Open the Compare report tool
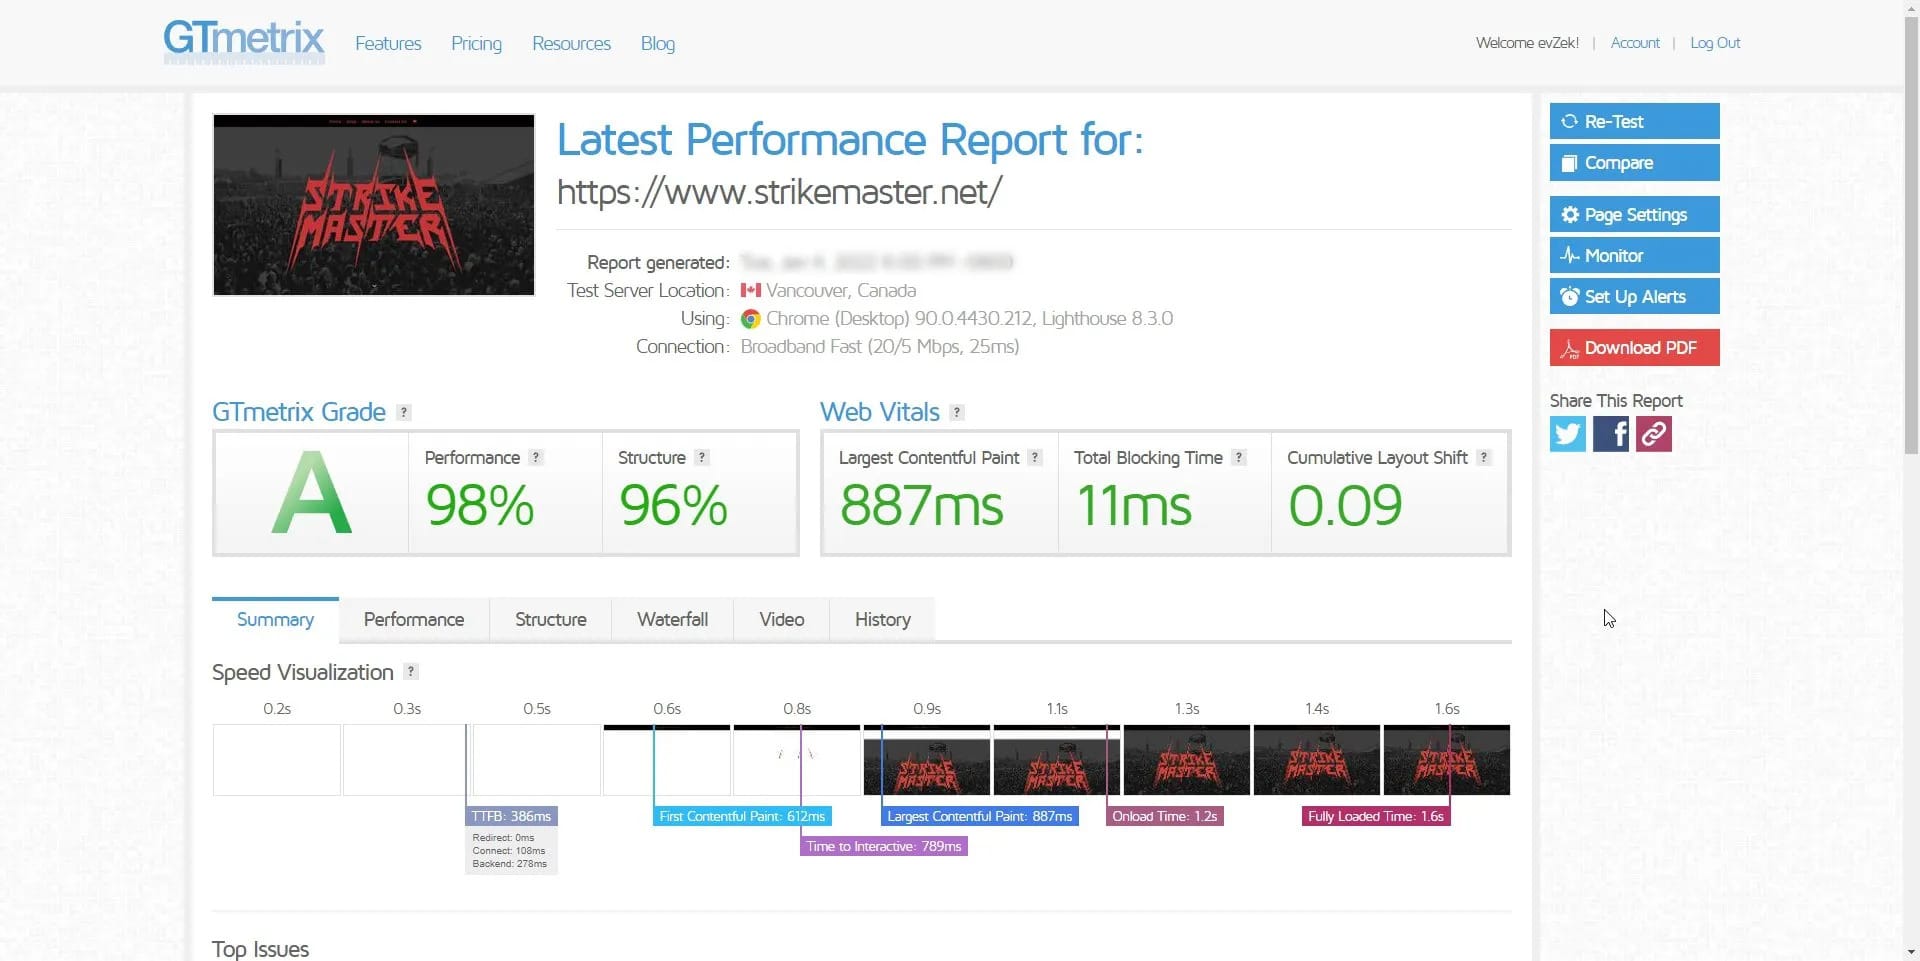This screenshot has height=961, width=1920. pos(1633,162)
